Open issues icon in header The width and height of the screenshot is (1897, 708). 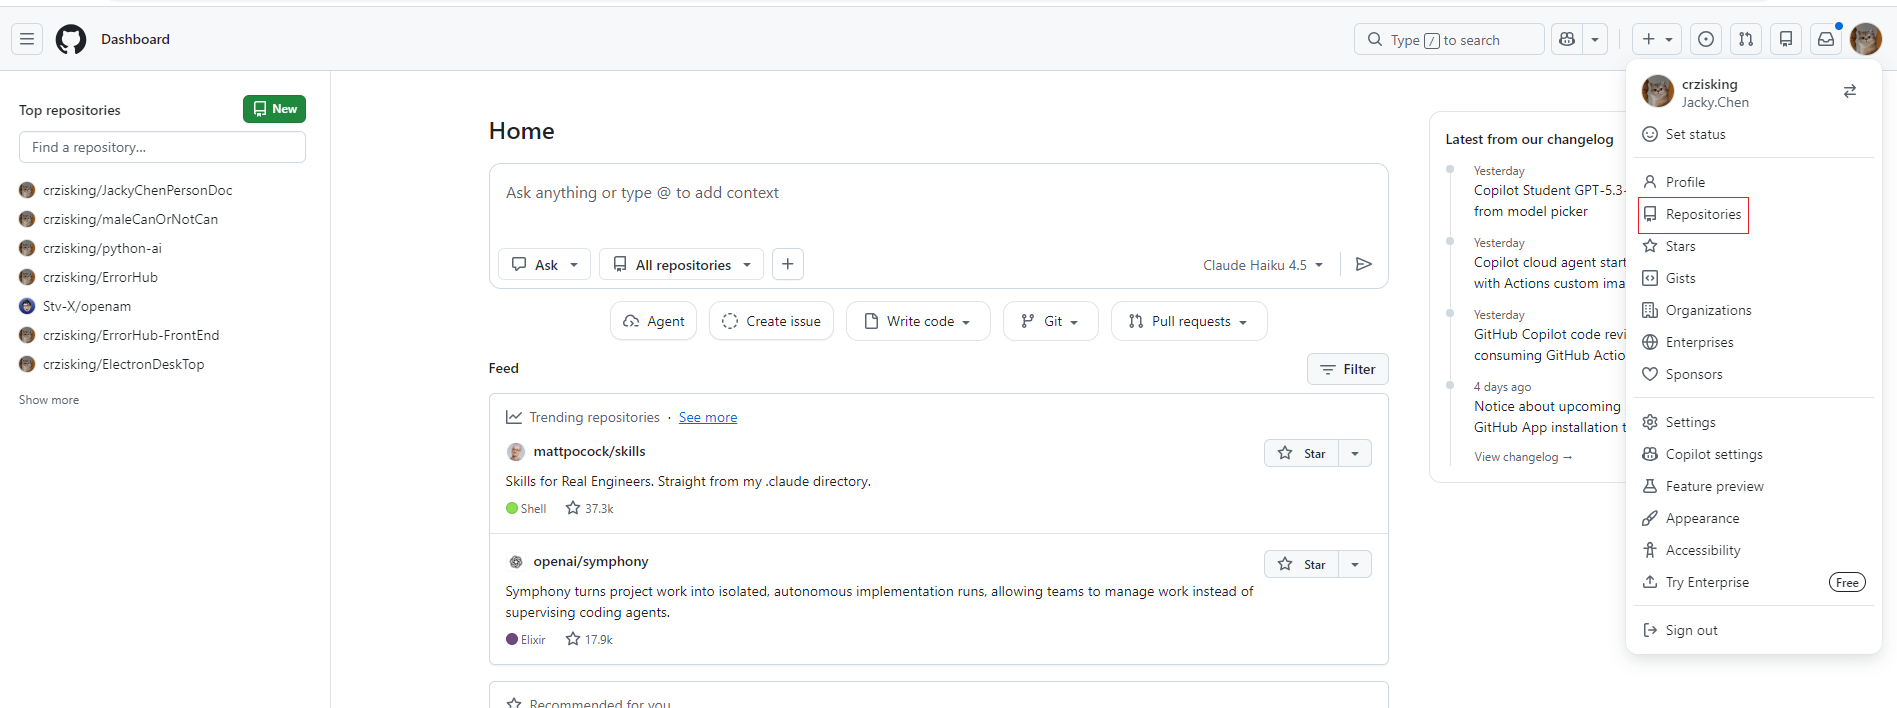[1706, 39]
